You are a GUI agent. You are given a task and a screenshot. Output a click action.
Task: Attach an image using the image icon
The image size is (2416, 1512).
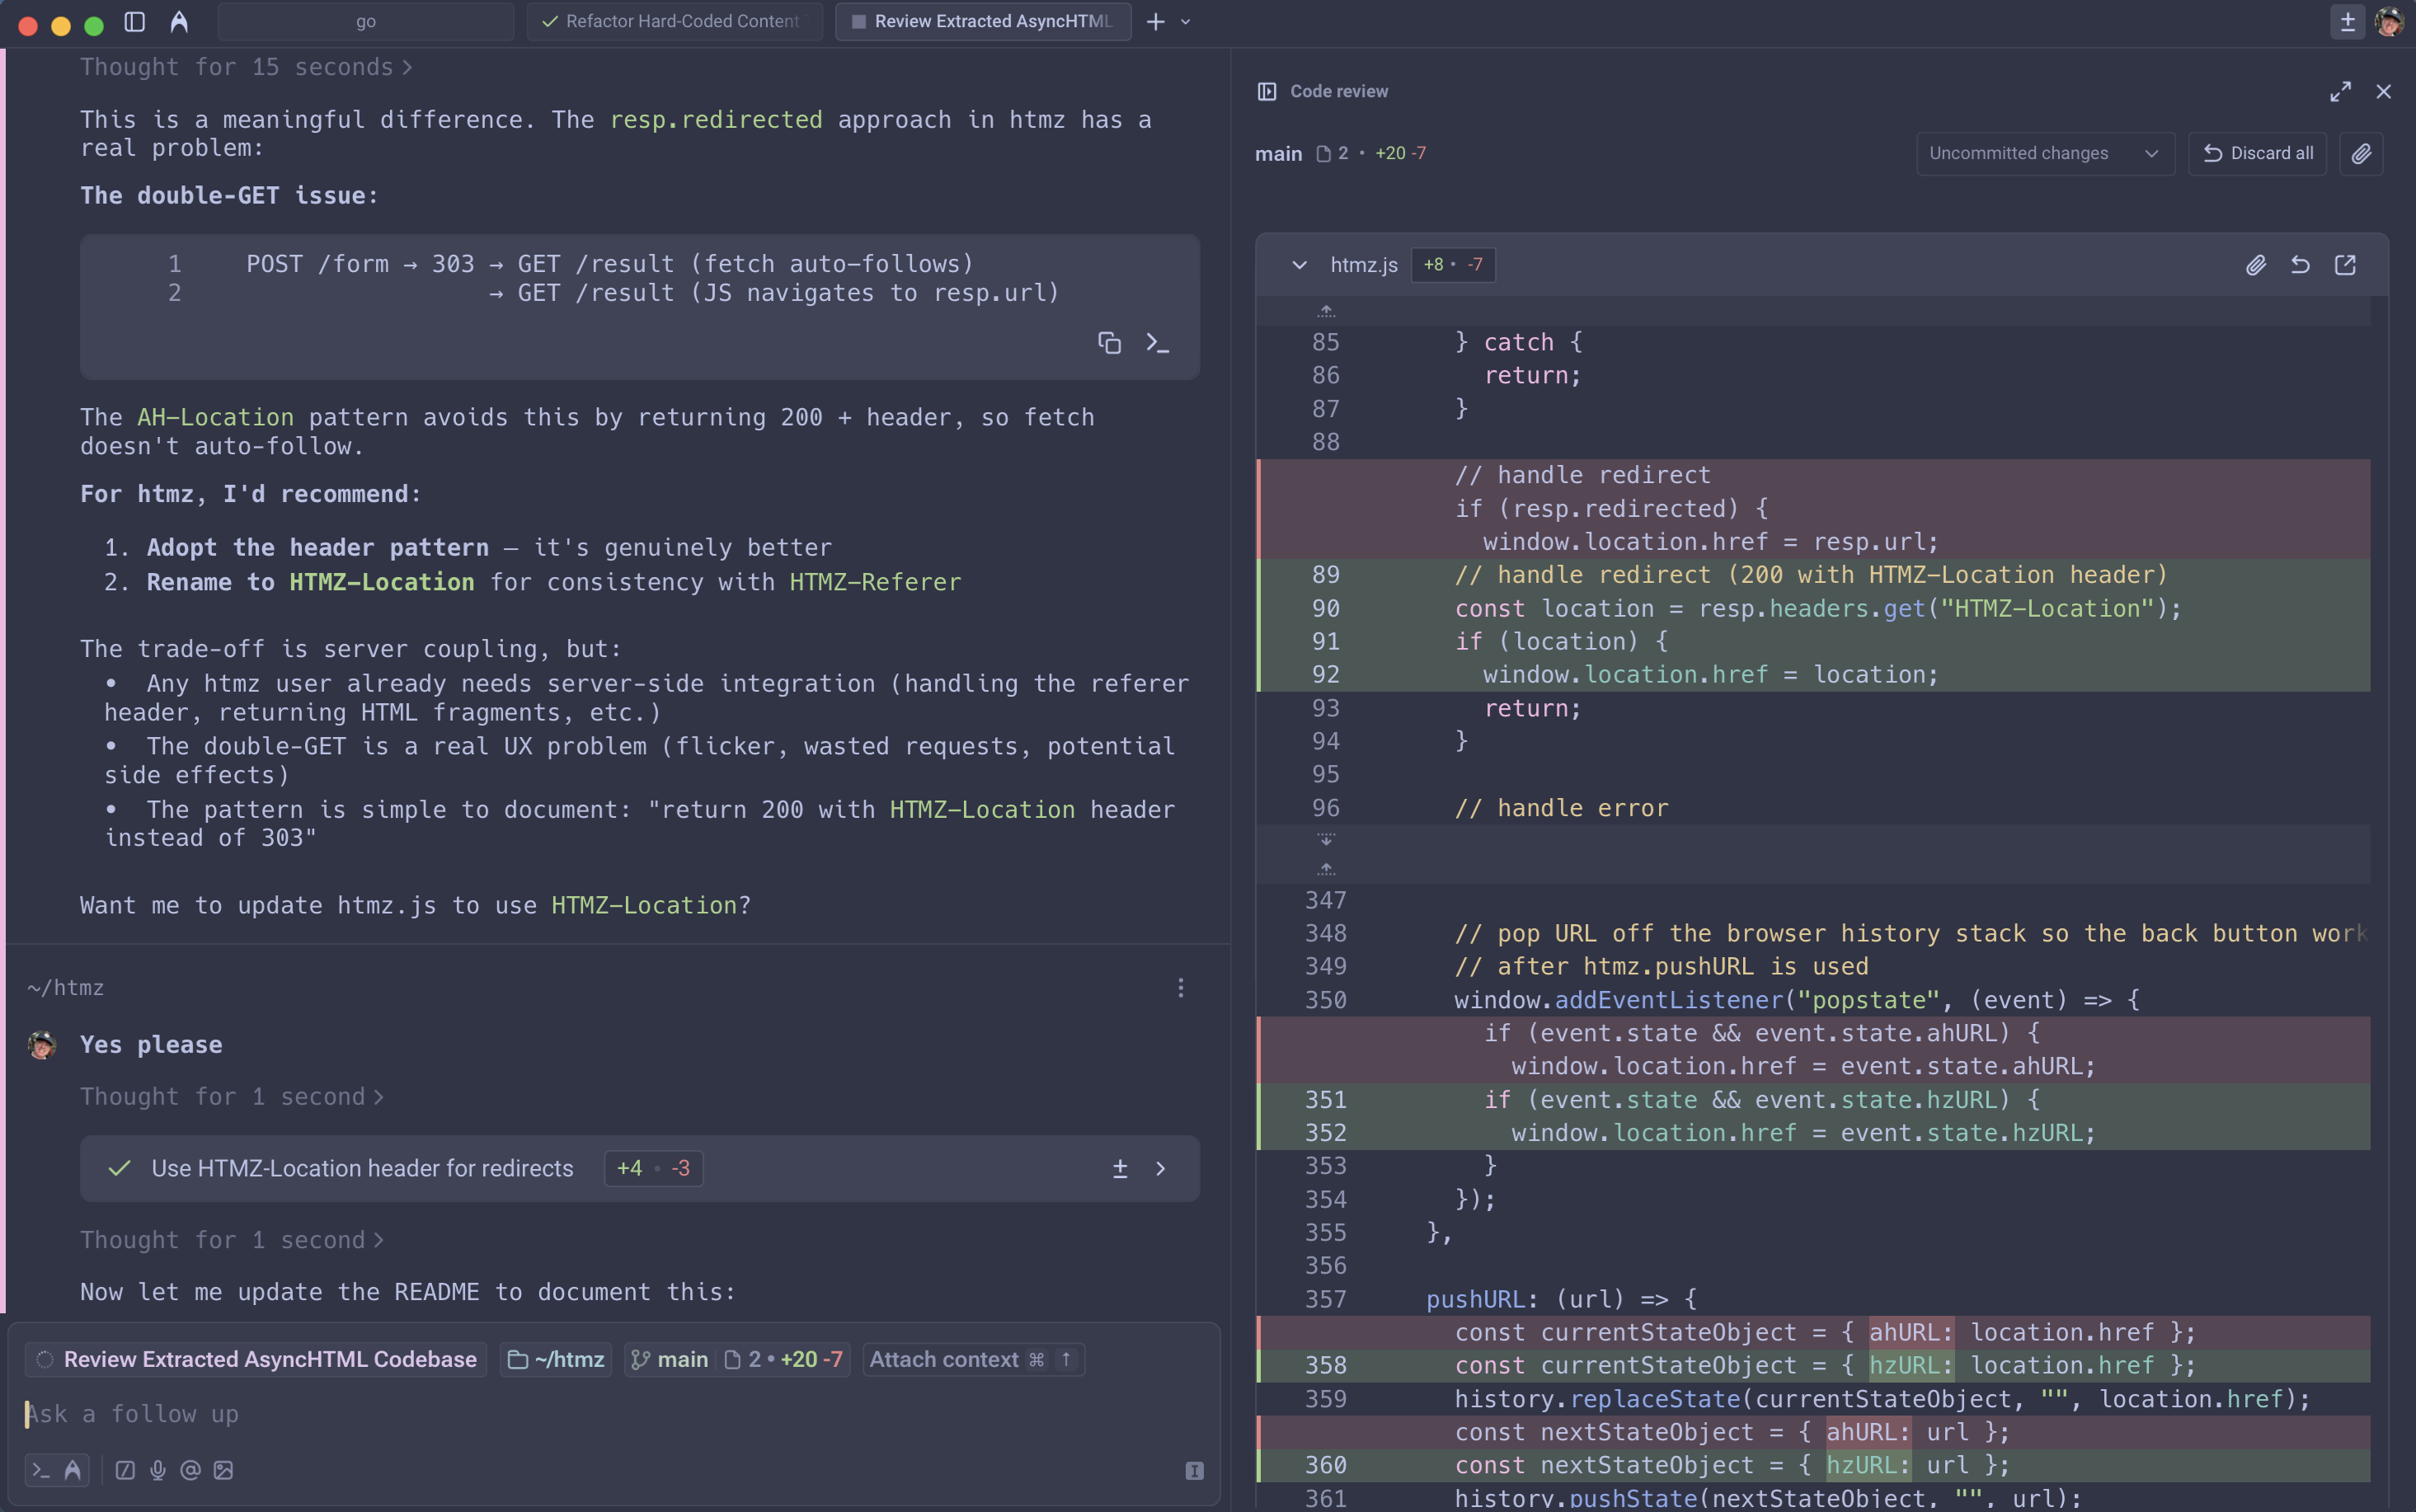(222, 1470)
